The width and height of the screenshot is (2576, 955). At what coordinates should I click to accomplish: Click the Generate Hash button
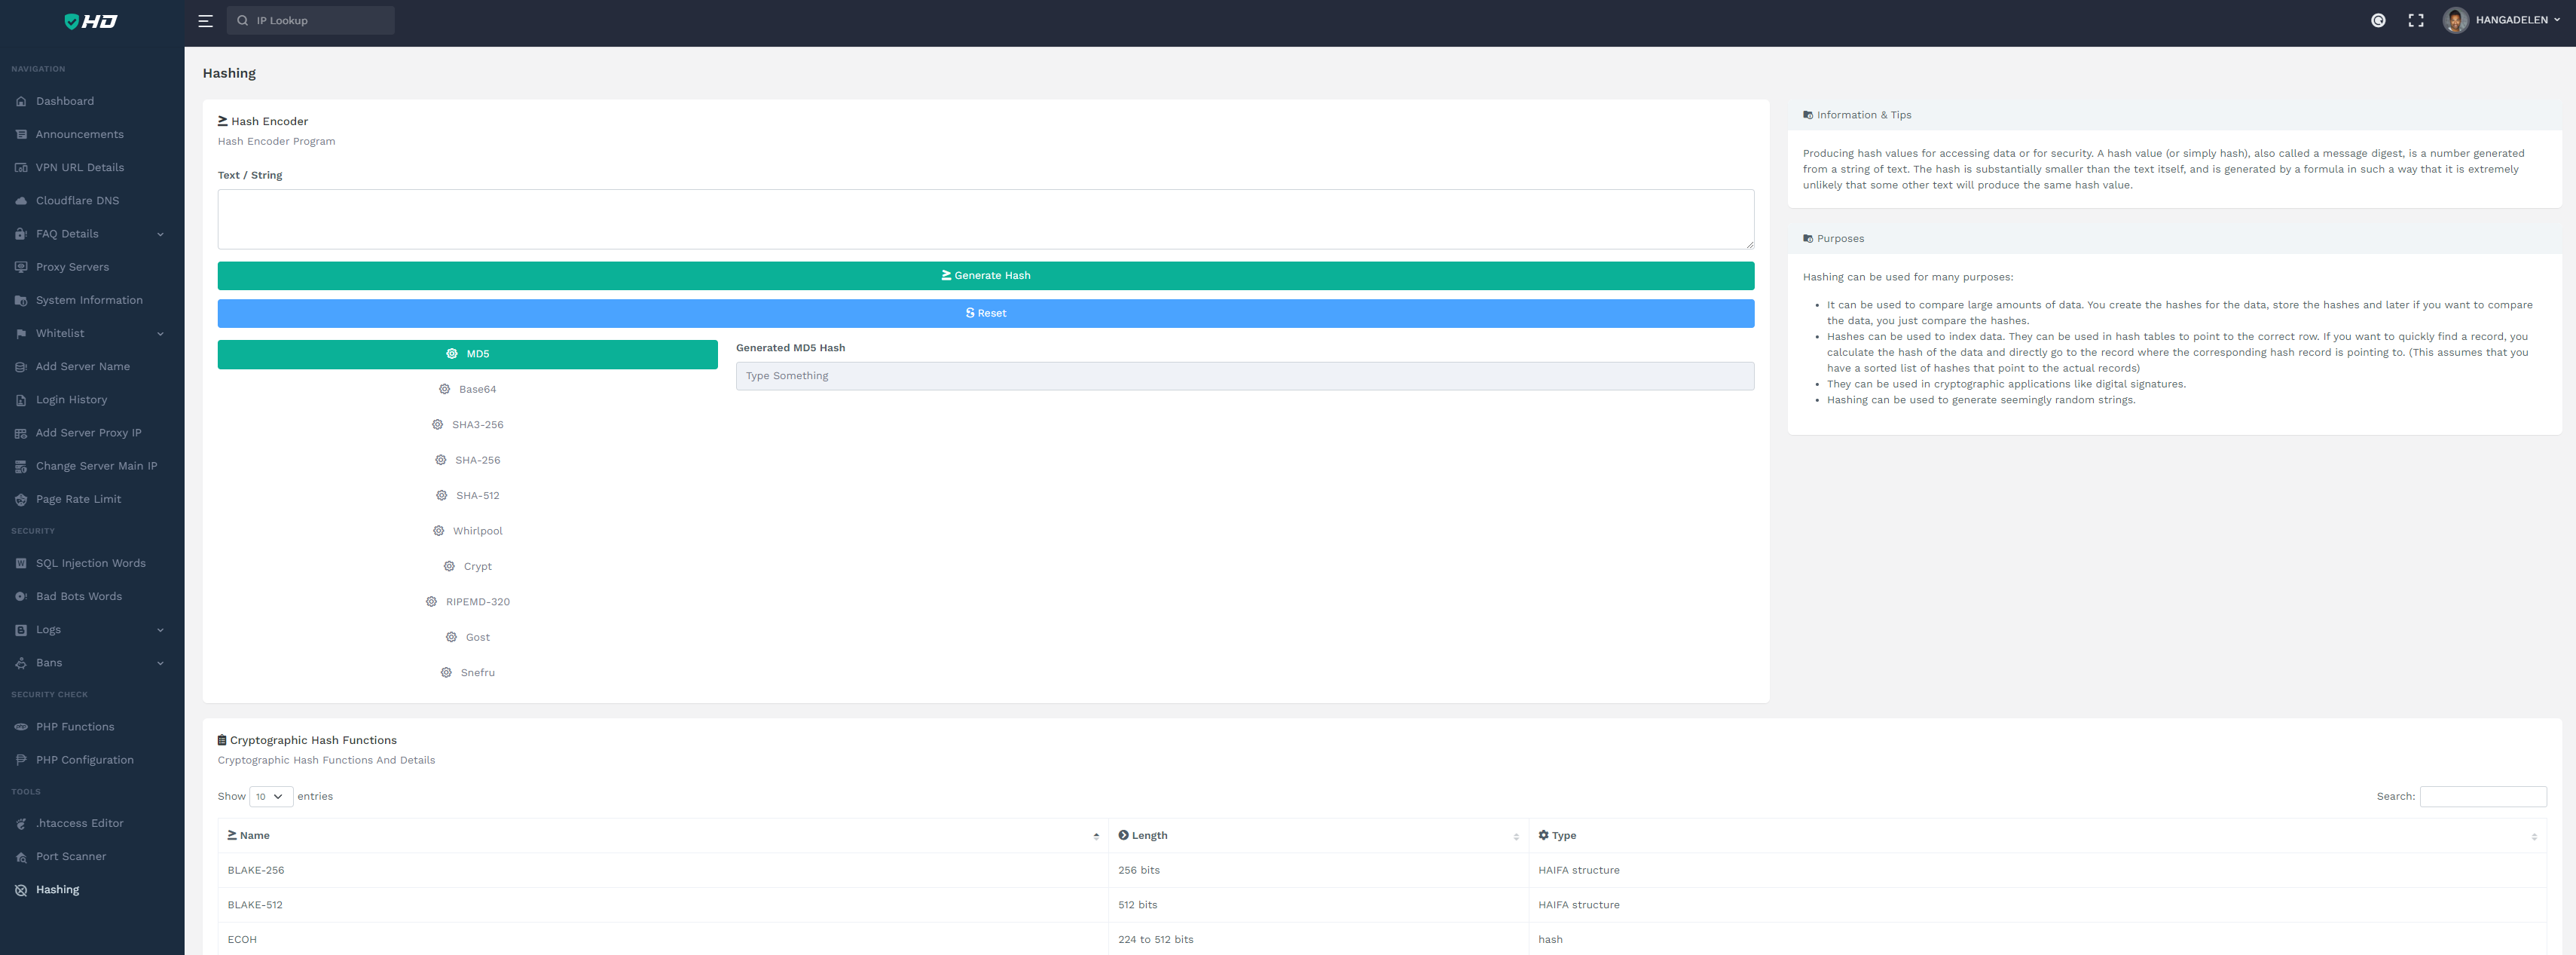[x=985, y=275]
